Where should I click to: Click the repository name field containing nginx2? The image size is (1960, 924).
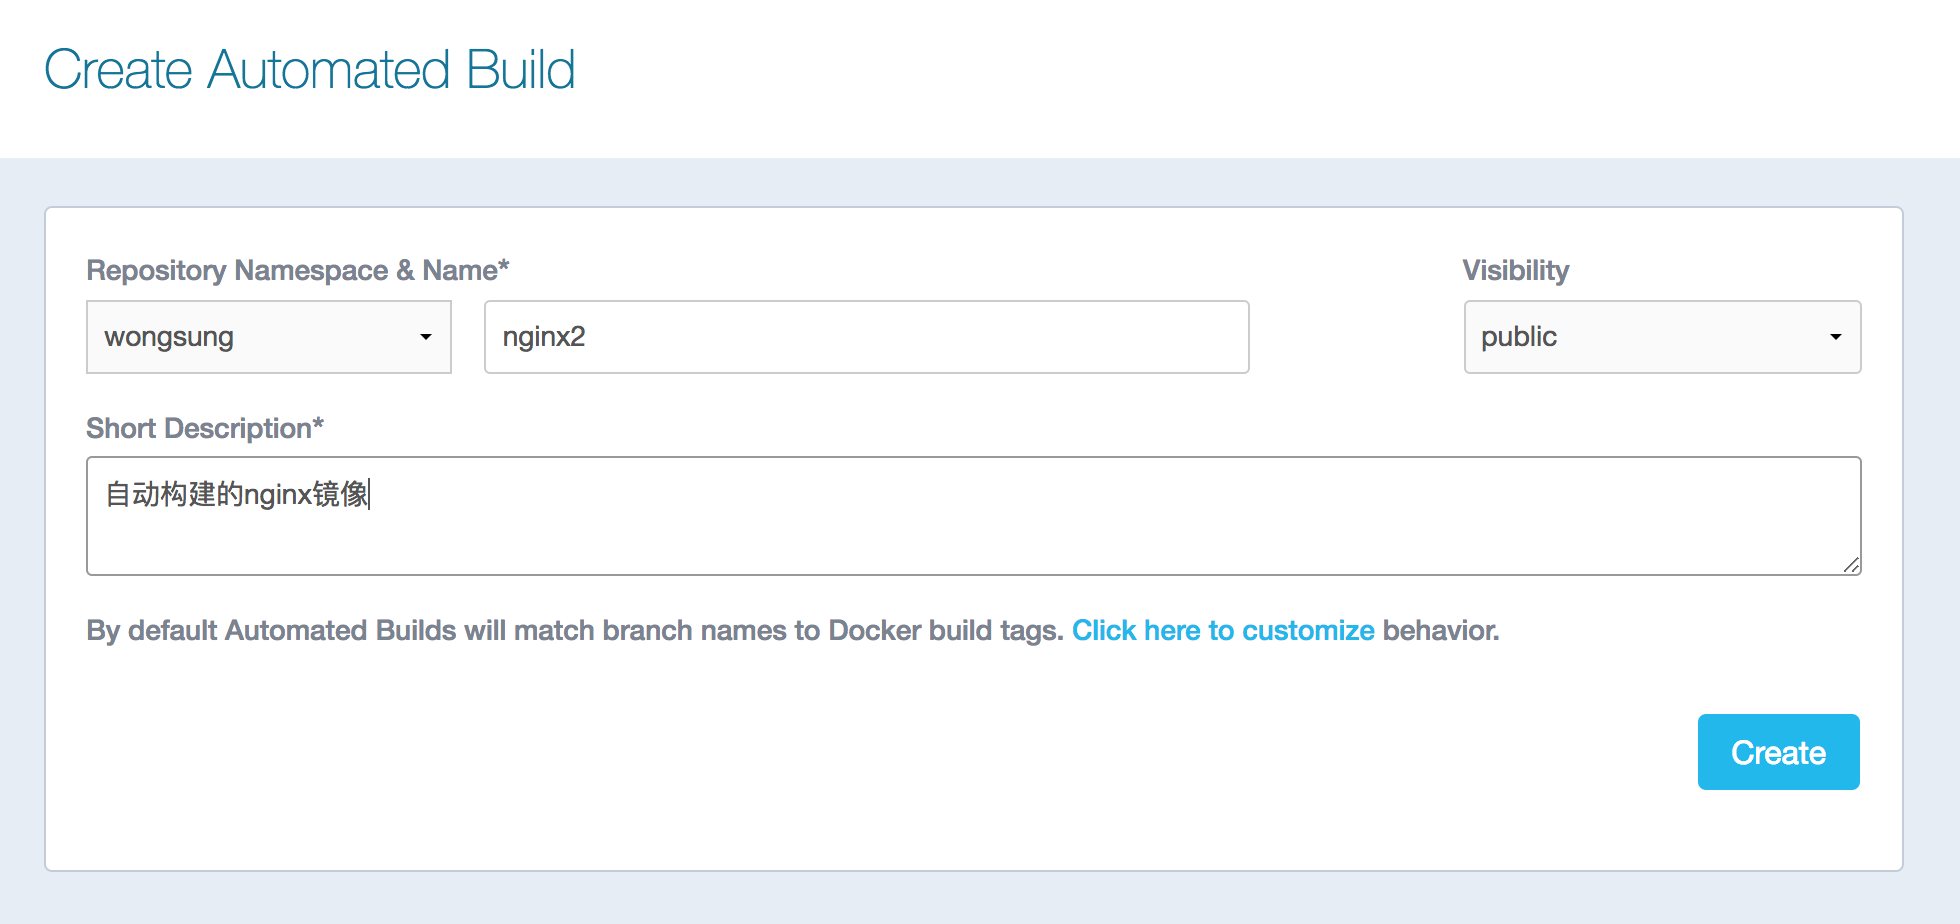866,337
